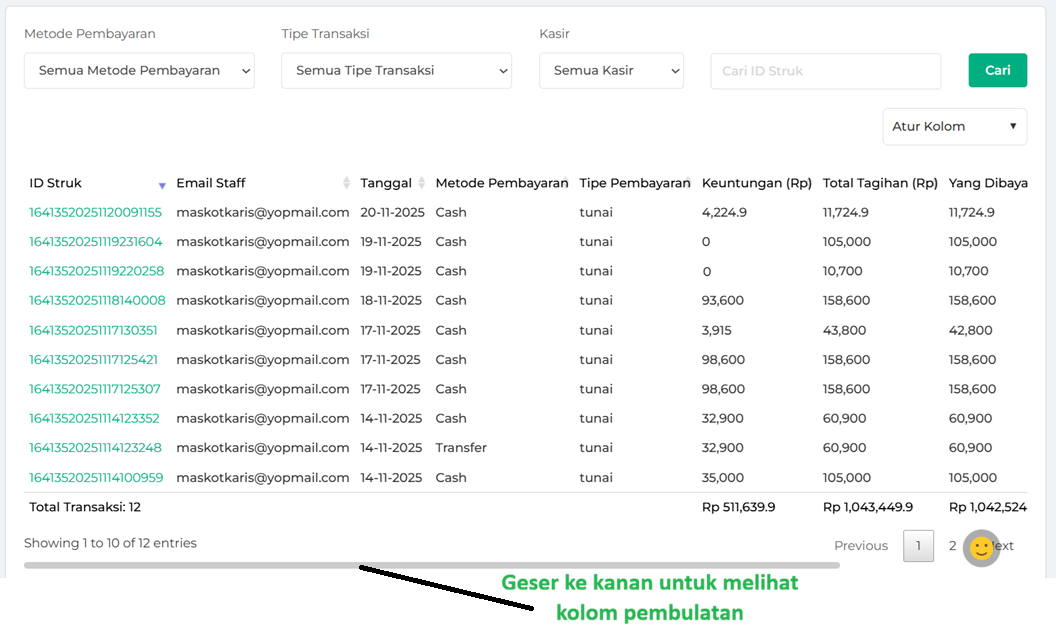Click the Previous pagination button
The image size is (1057, 643).
pos(861,546)
